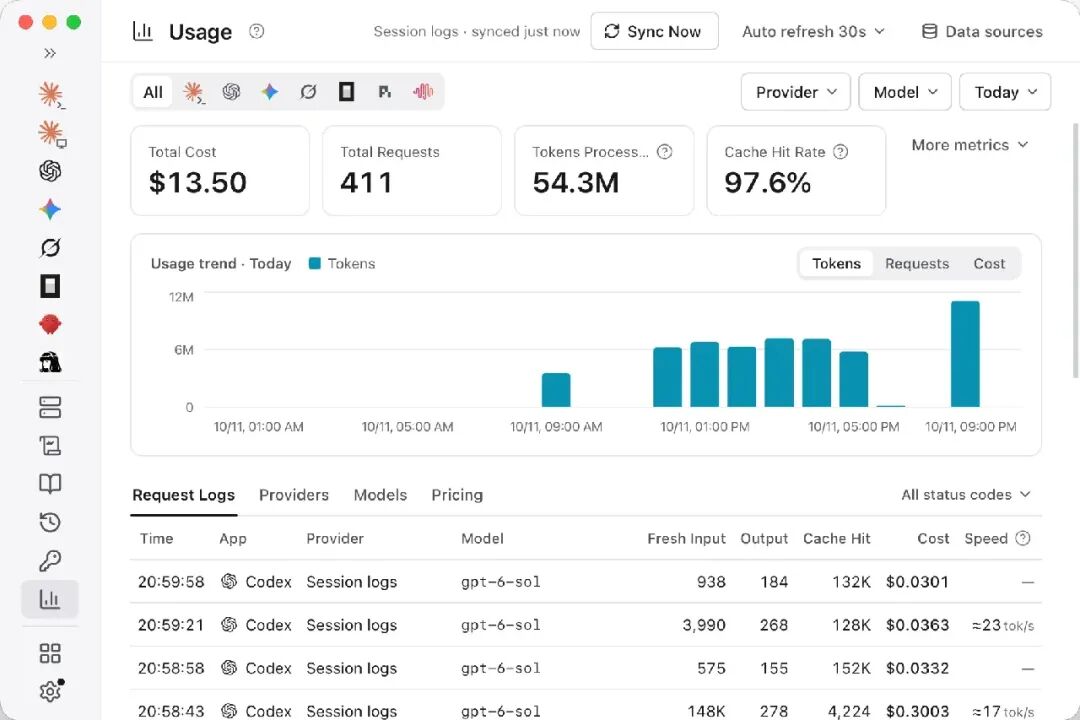Image resolution: width=1080 pixels, height=720 pixels.
Task: Select the Request Logs tab
Action: tap(183, 495)
